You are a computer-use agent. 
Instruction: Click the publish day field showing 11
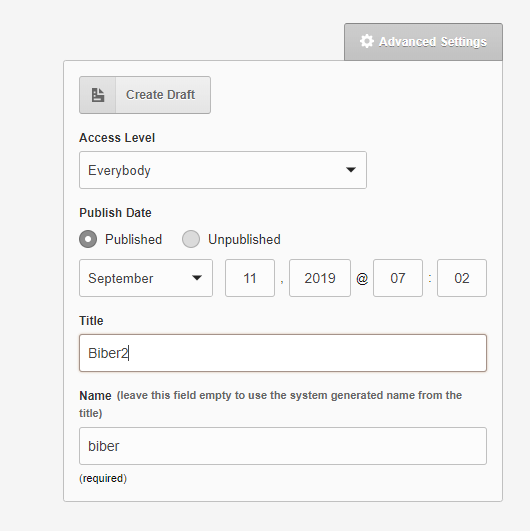coord(250,278)
